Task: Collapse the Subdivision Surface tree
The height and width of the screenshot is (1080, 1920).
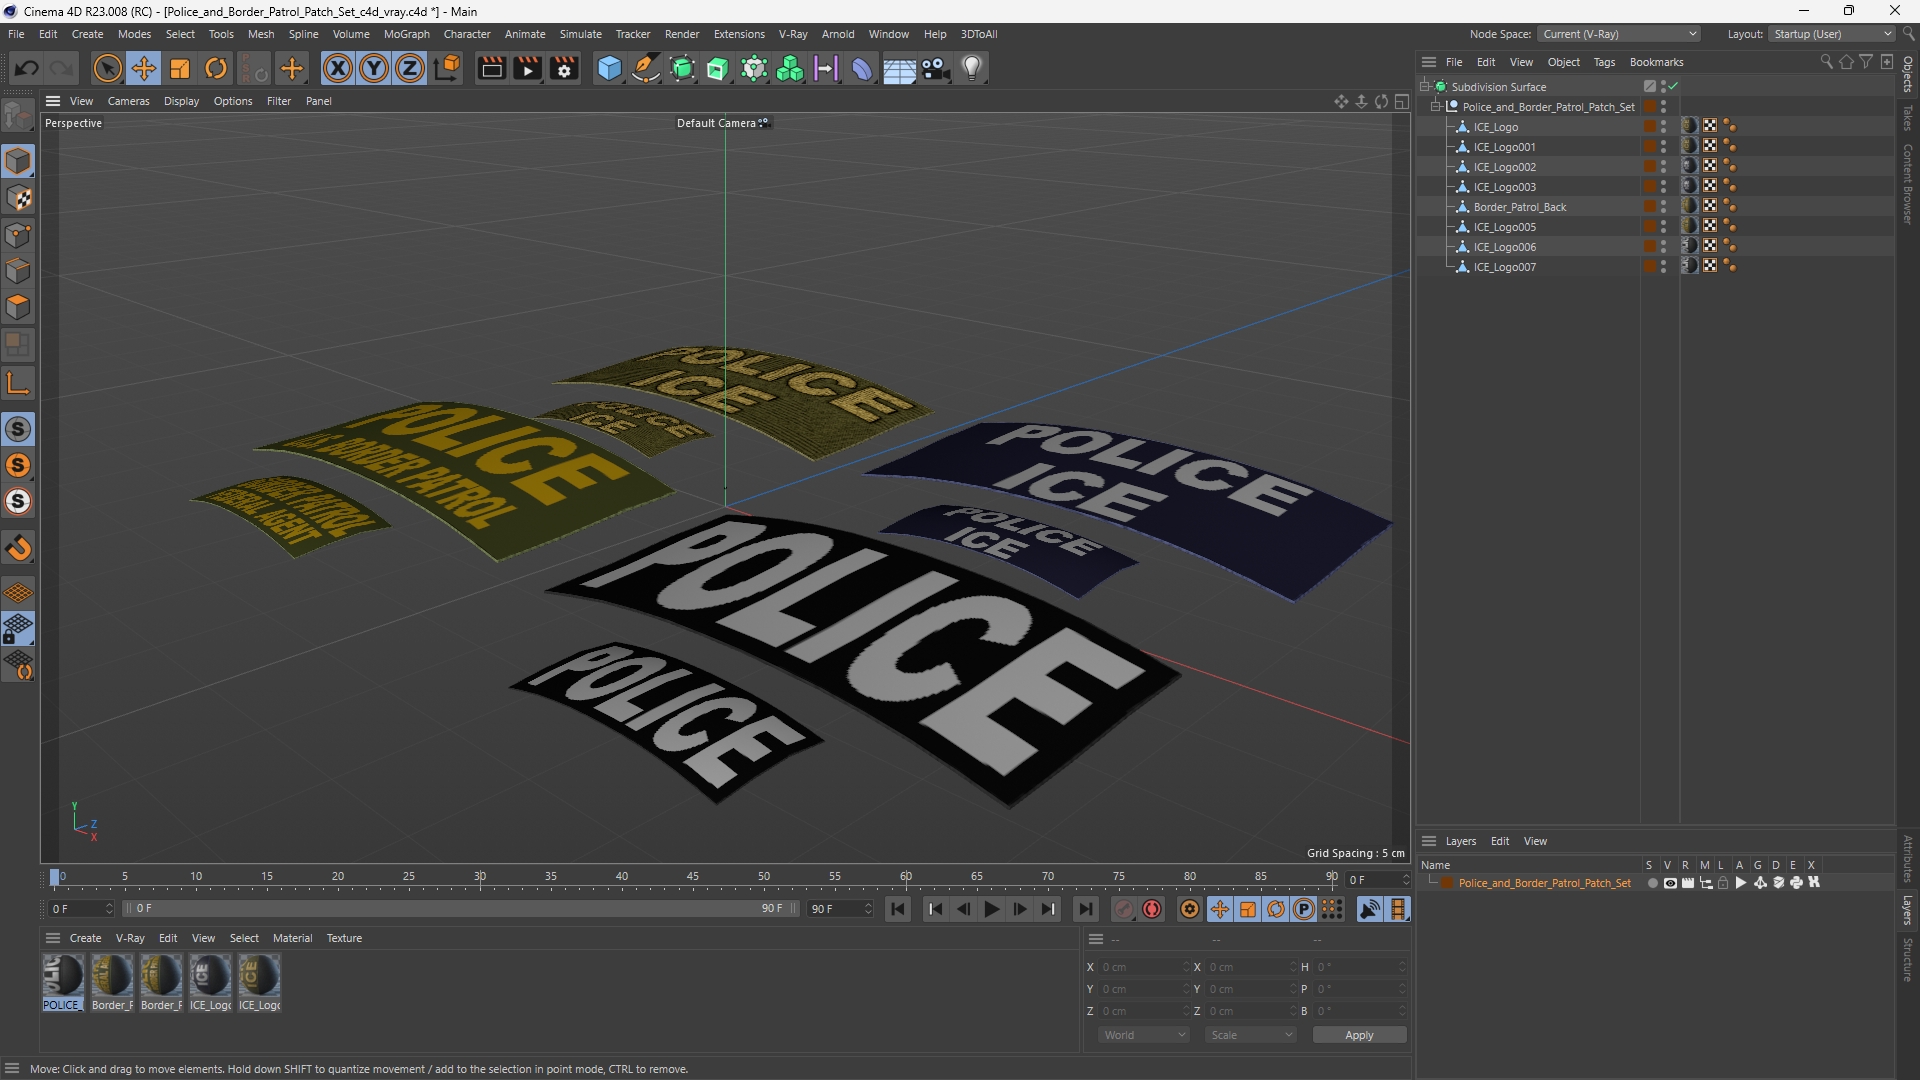Action: point(1425,87)
